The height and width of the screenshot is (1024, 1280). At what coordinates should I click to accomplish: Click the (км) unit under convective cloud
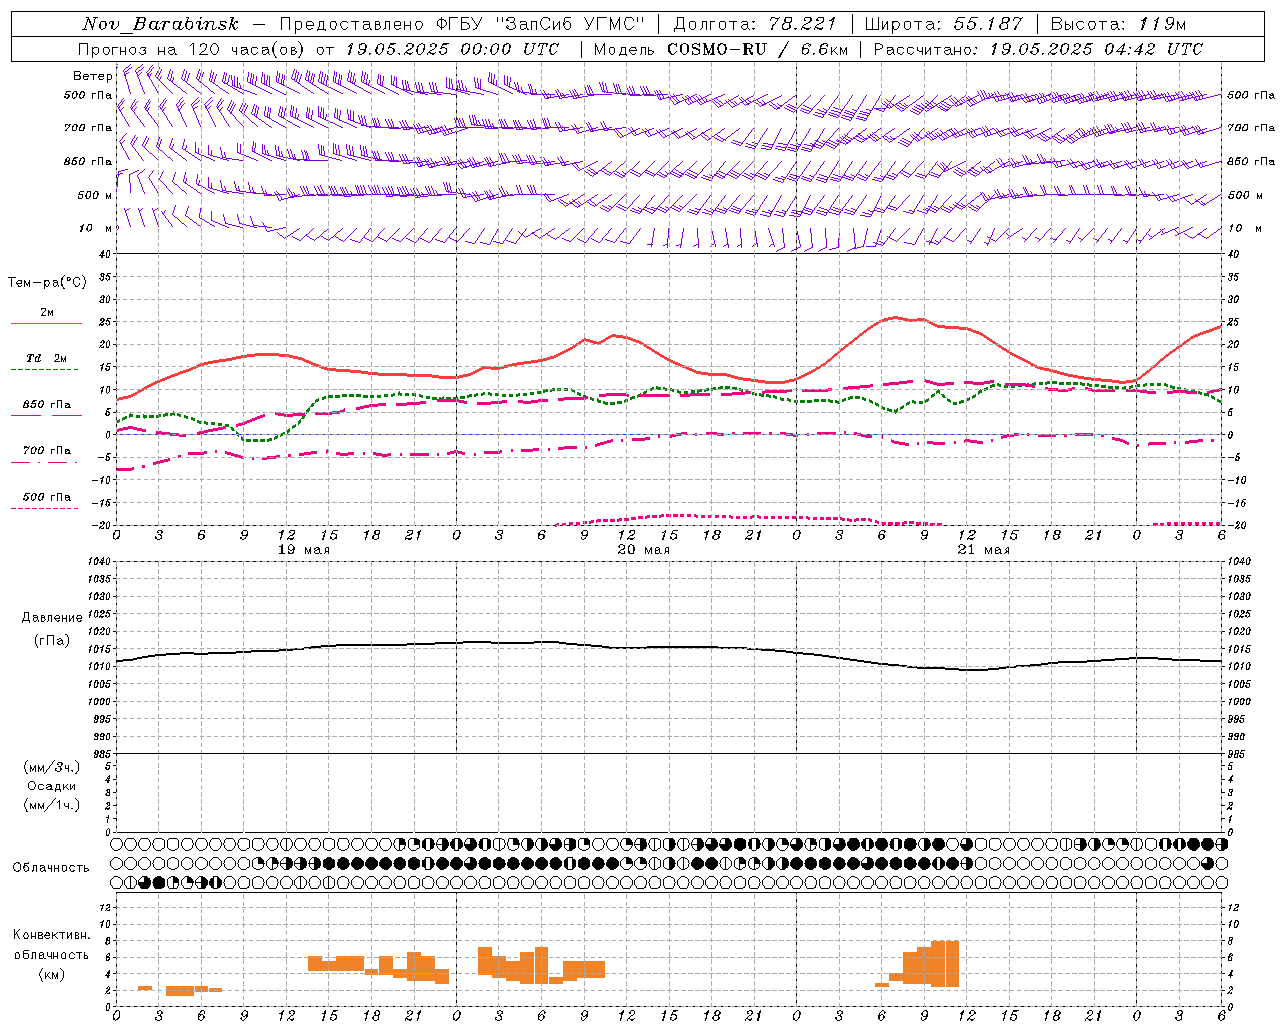[x=52, y=974]
